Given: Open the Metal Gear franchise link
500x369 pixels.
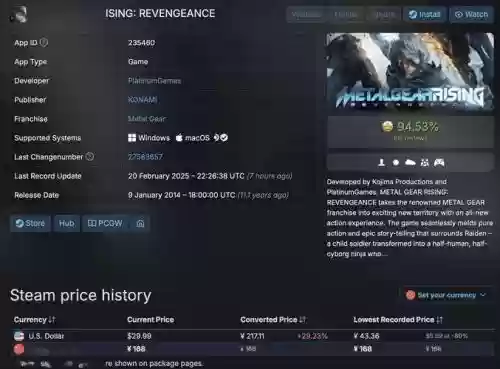Looking at the screenshot, I should click(x=147, y=119).
